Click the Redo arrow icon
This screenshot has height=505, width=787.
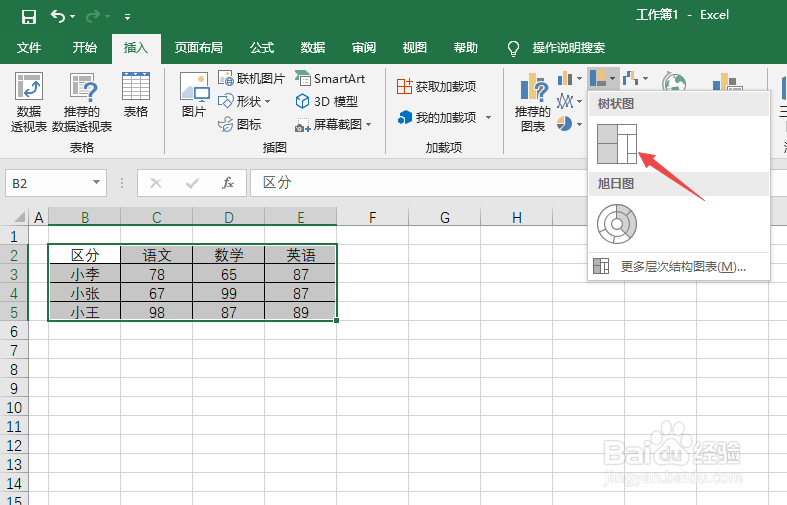pos(93,17)
